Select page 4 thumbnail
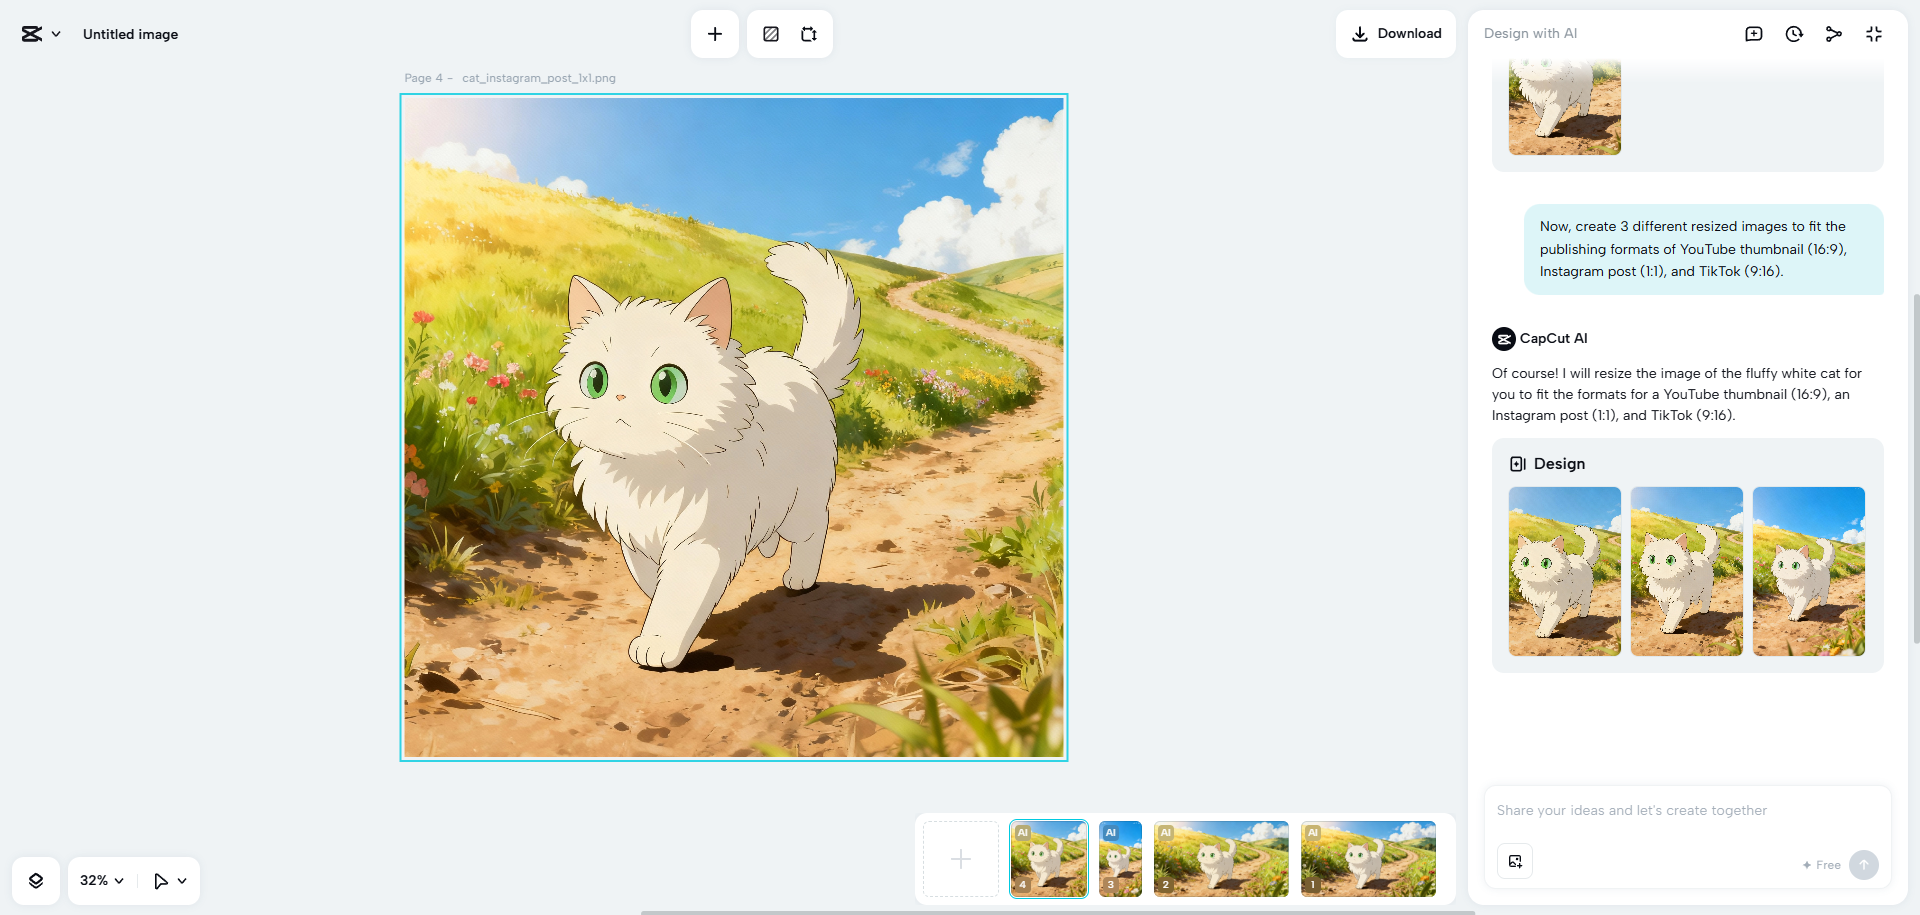The width and height of the screenshot is (1920, 915). [1049, 859]
